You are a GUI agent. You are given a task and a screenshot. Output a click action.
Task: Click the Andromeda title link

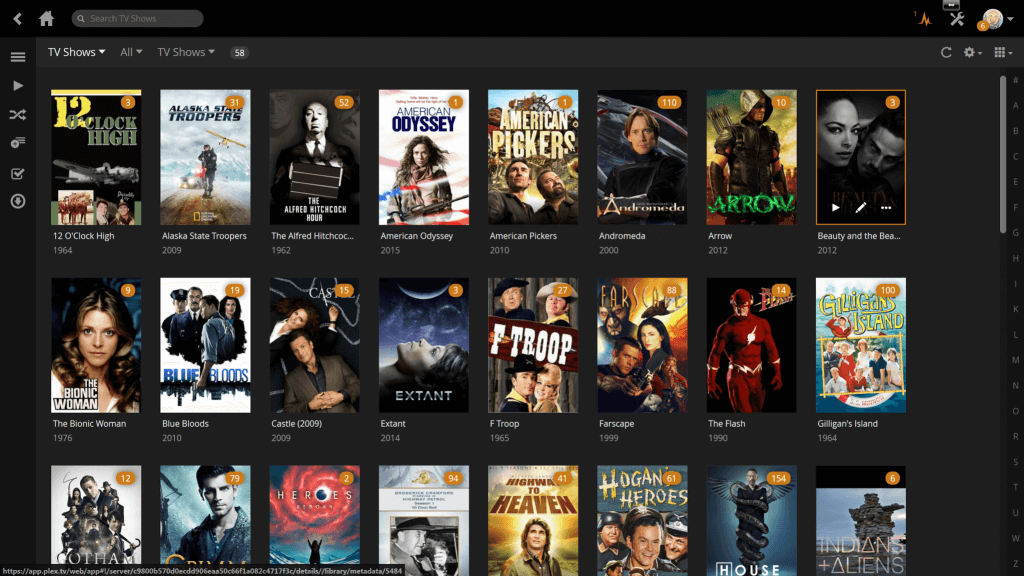coord(622,236)
